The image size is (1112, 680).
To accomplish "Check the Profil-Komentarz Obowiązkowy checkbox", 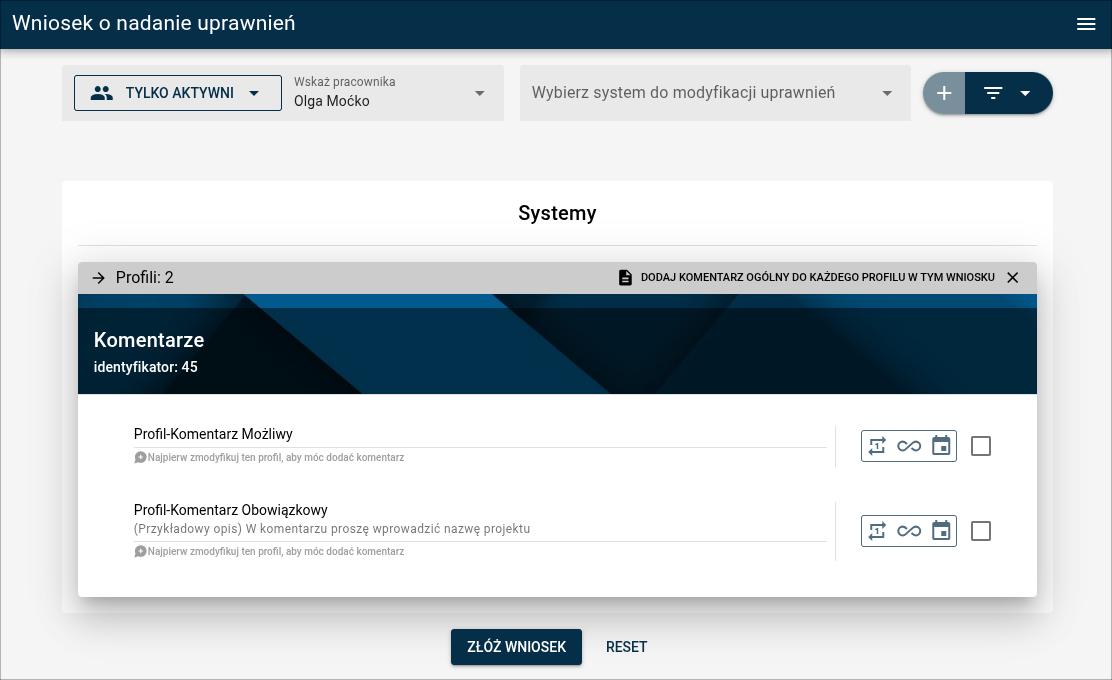I will (x=981, y=531).
